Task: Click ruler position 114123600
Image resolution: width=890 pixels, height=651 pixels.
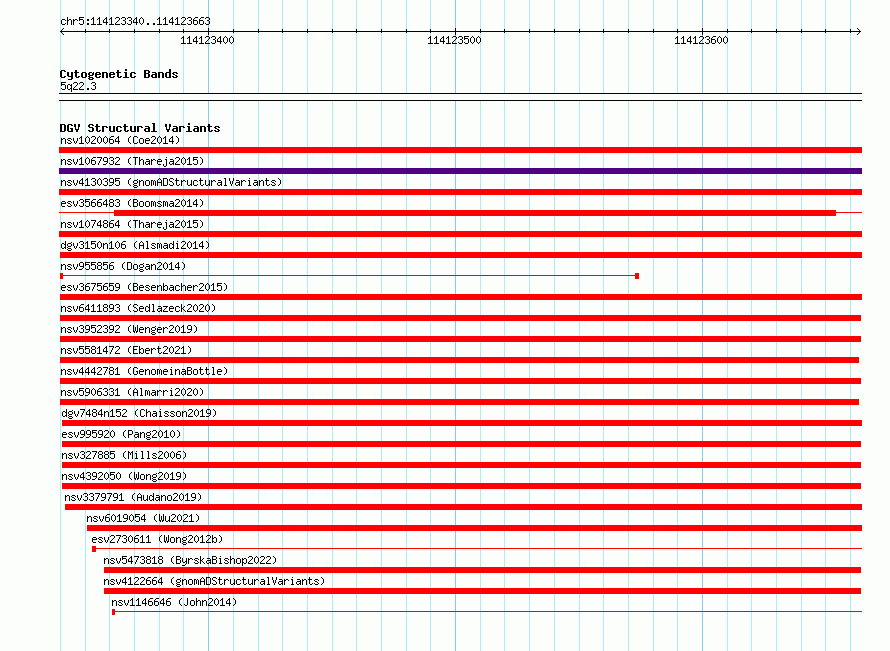Action: (x=701, y=40)
